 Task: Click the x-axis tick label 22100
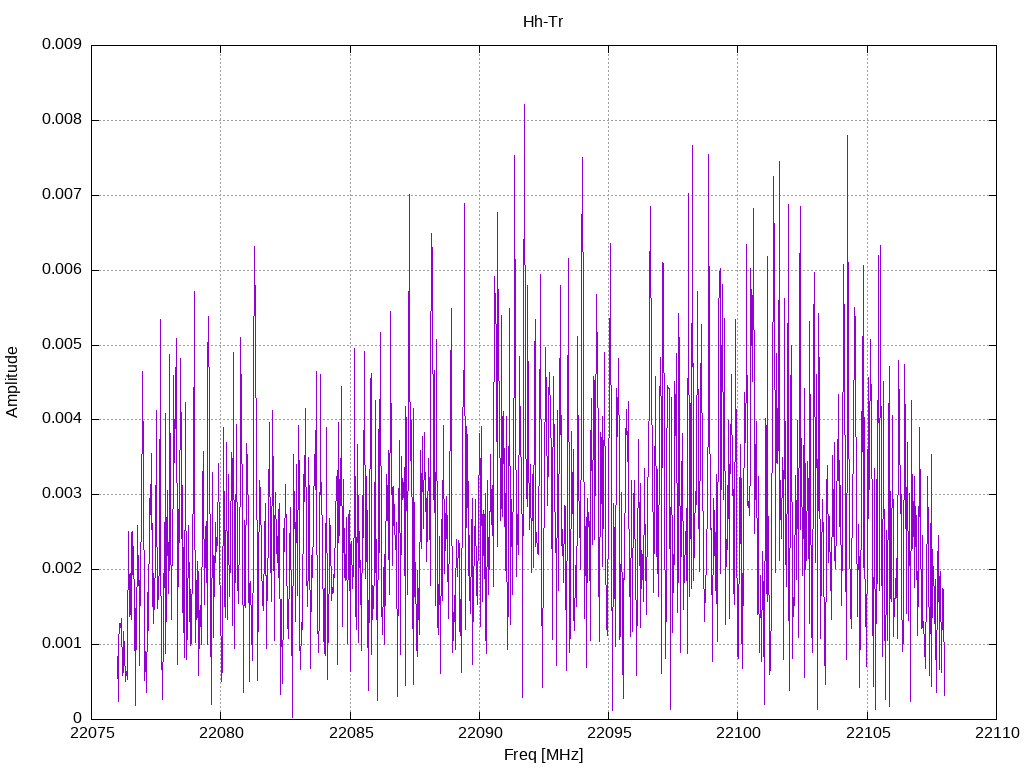point(739,733)
